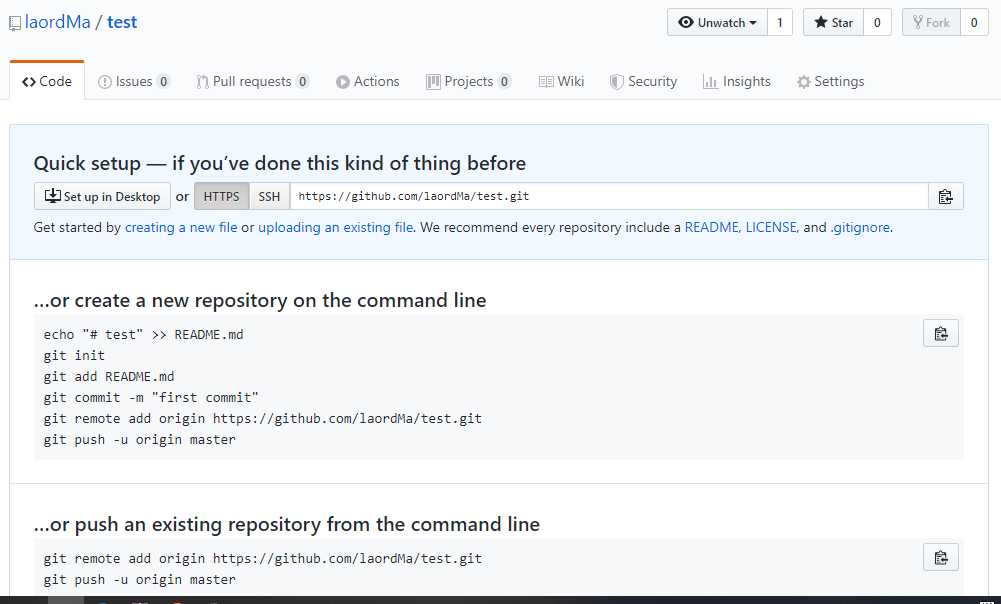Open the Code tab
Image resolution: width=1001 pixels, height=604 pixels.
click(x=47, y=81)
